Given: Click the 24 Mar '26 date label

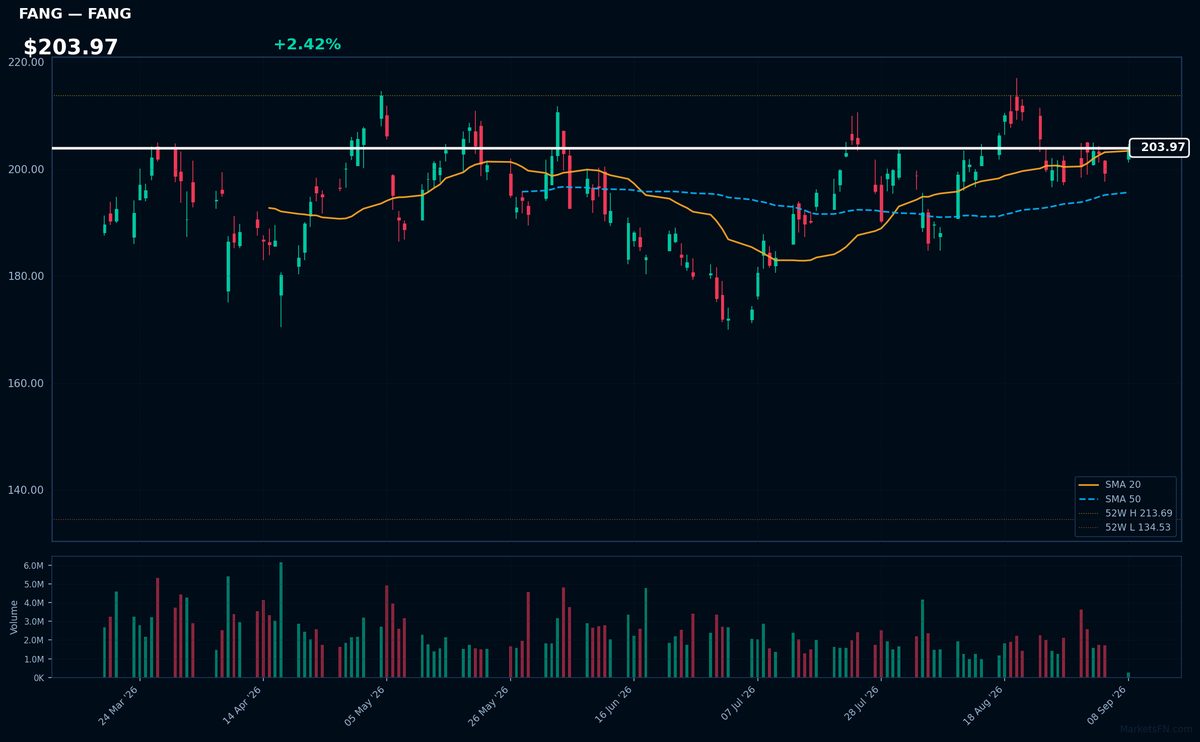Looking at the screenshot, I should point(119,705).
